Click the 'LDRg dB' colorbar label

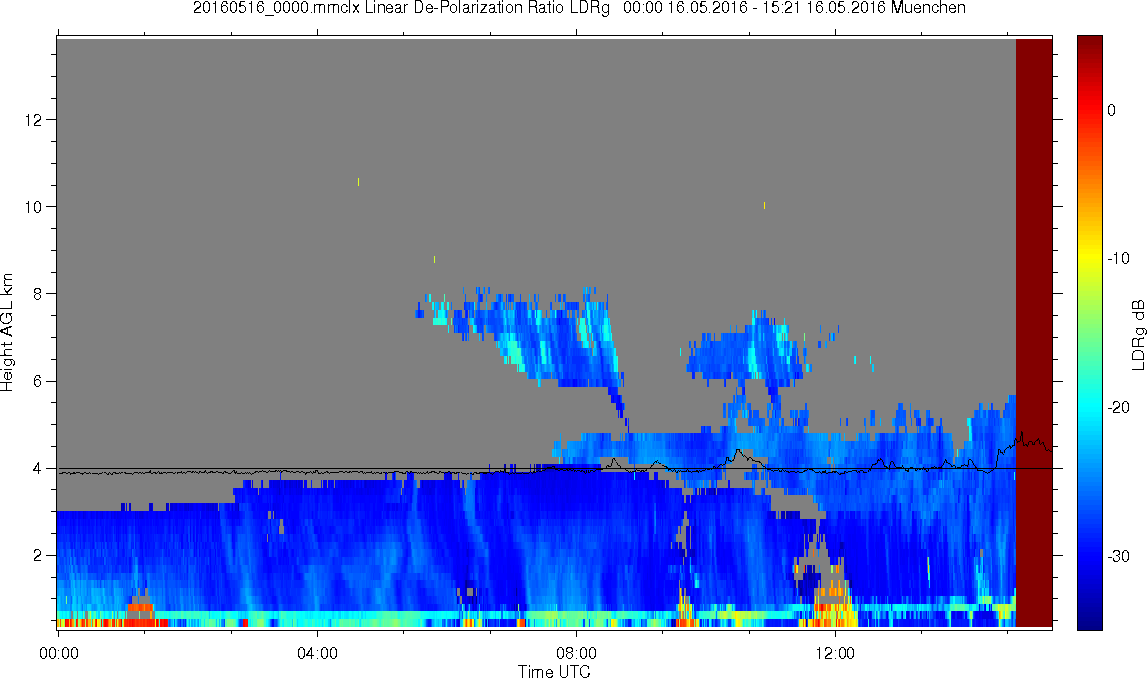tap(1137, 334)
